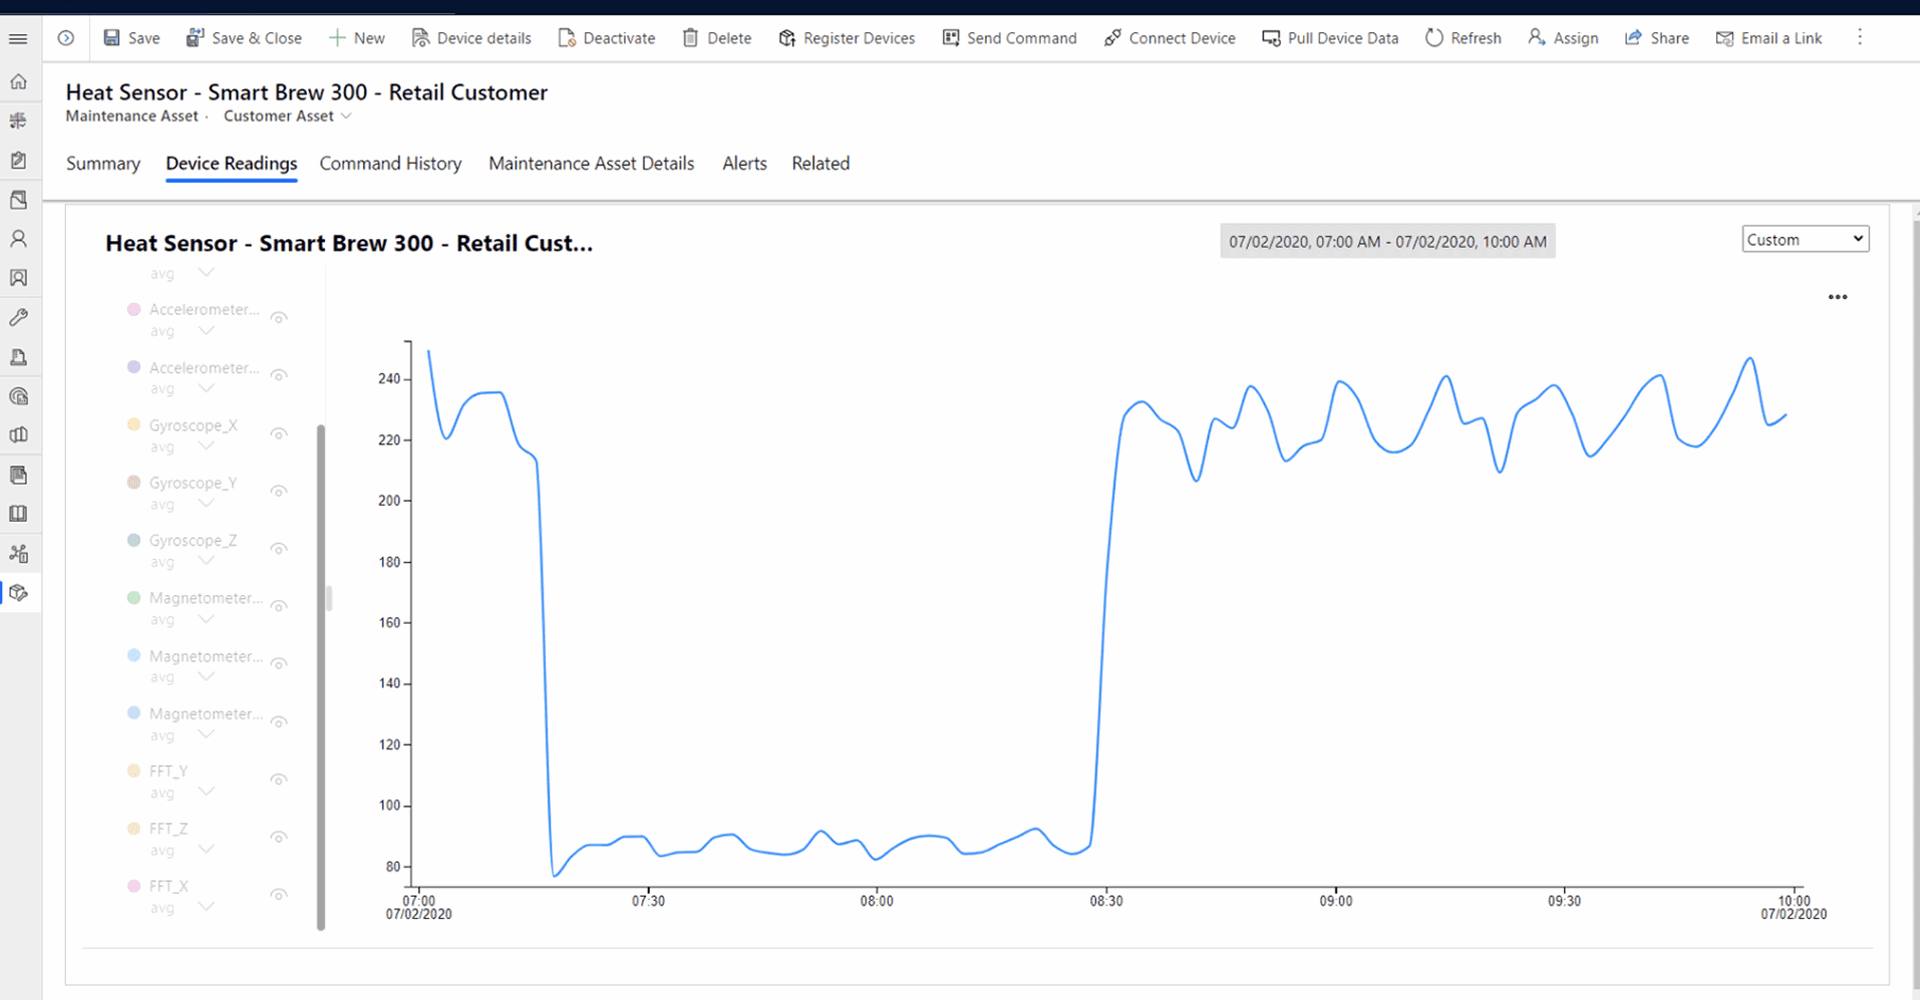This screenshot has height=1000, width=1920.
Task: Click Register Devices
Action: coord(846,38)
